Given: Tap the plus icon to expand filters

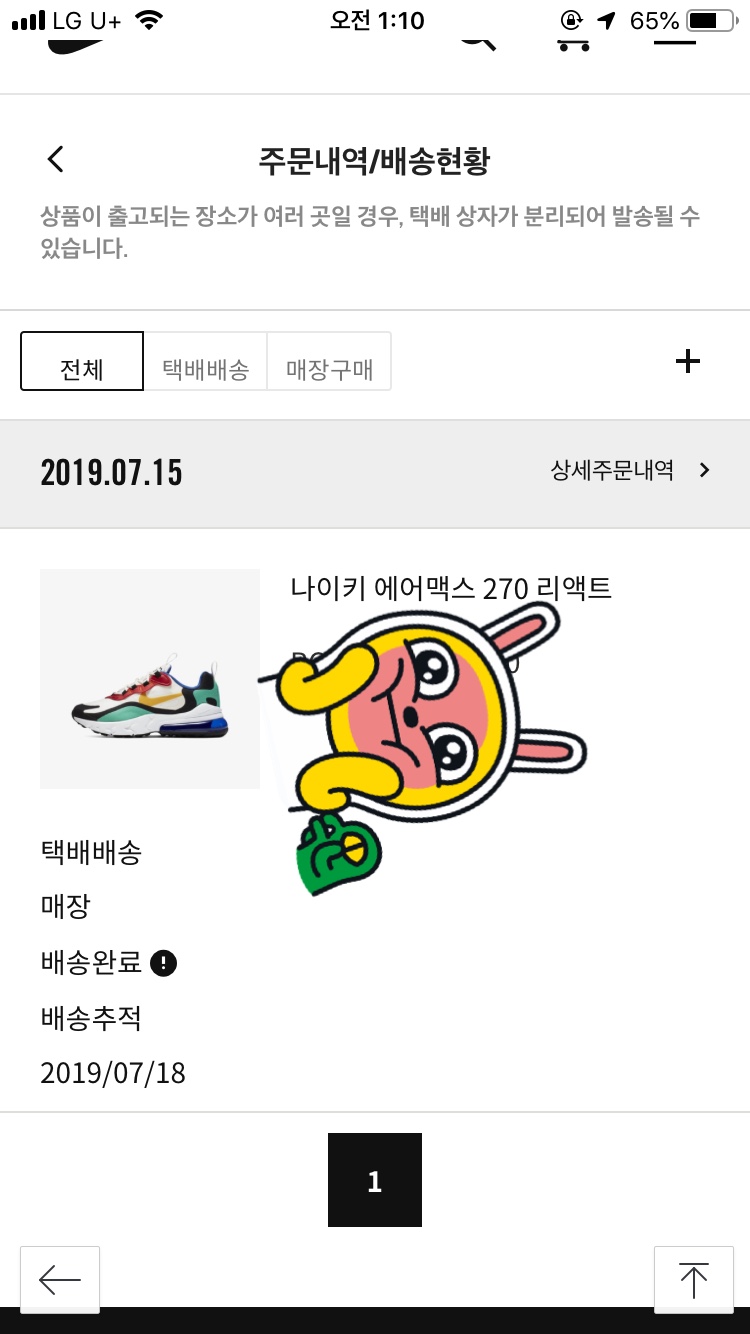Looking at the screenshot, I should (x=688, y=361).
